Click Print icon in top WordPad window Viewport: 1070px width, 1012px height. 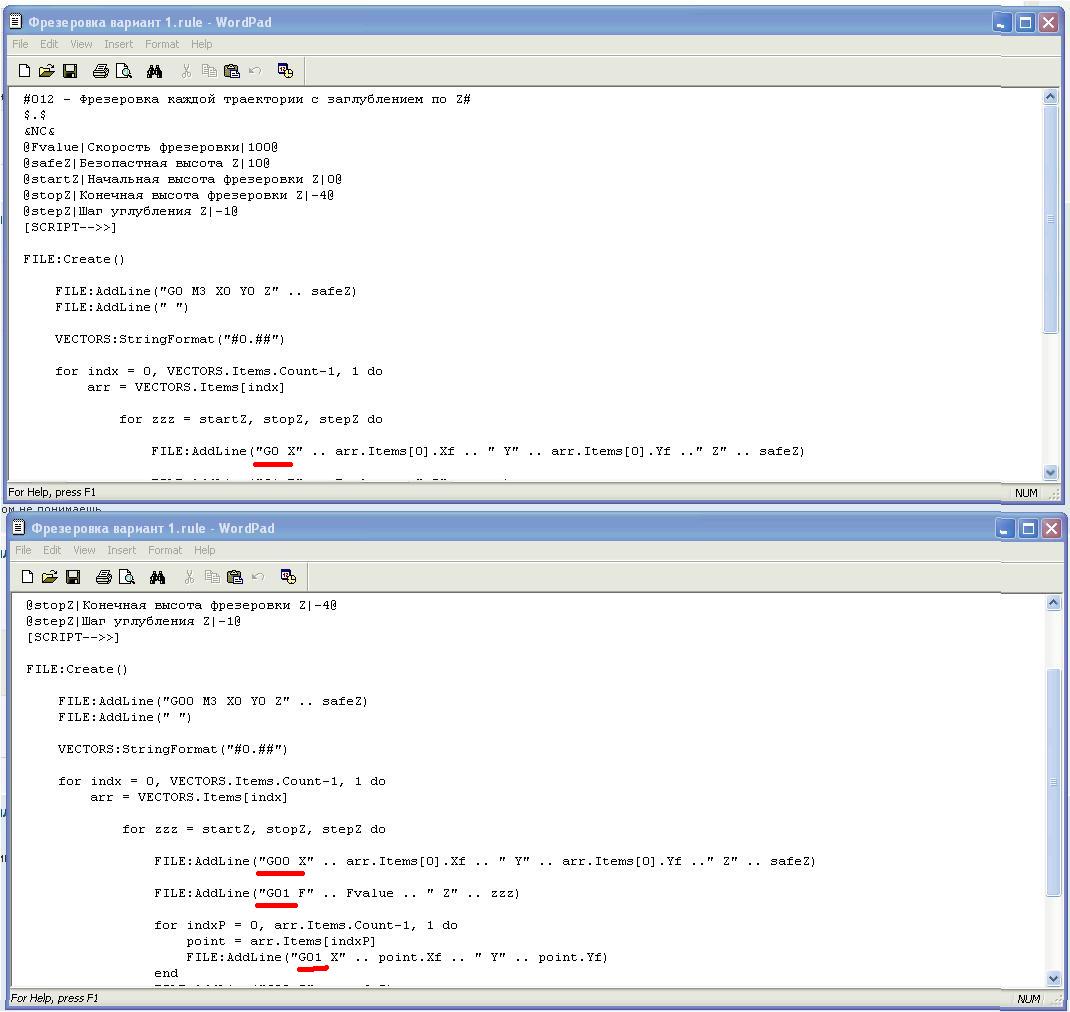click(100, 71)
